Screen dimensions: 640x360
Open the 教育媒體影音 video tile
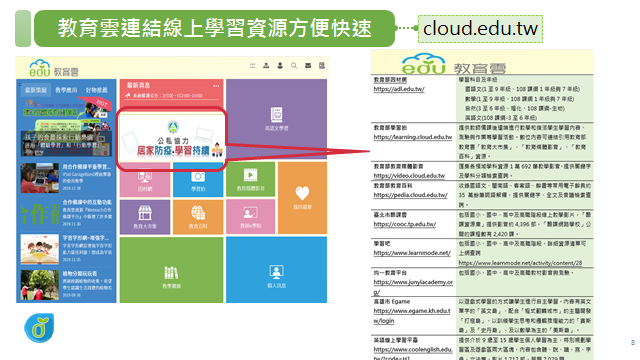tap(251, 180)
